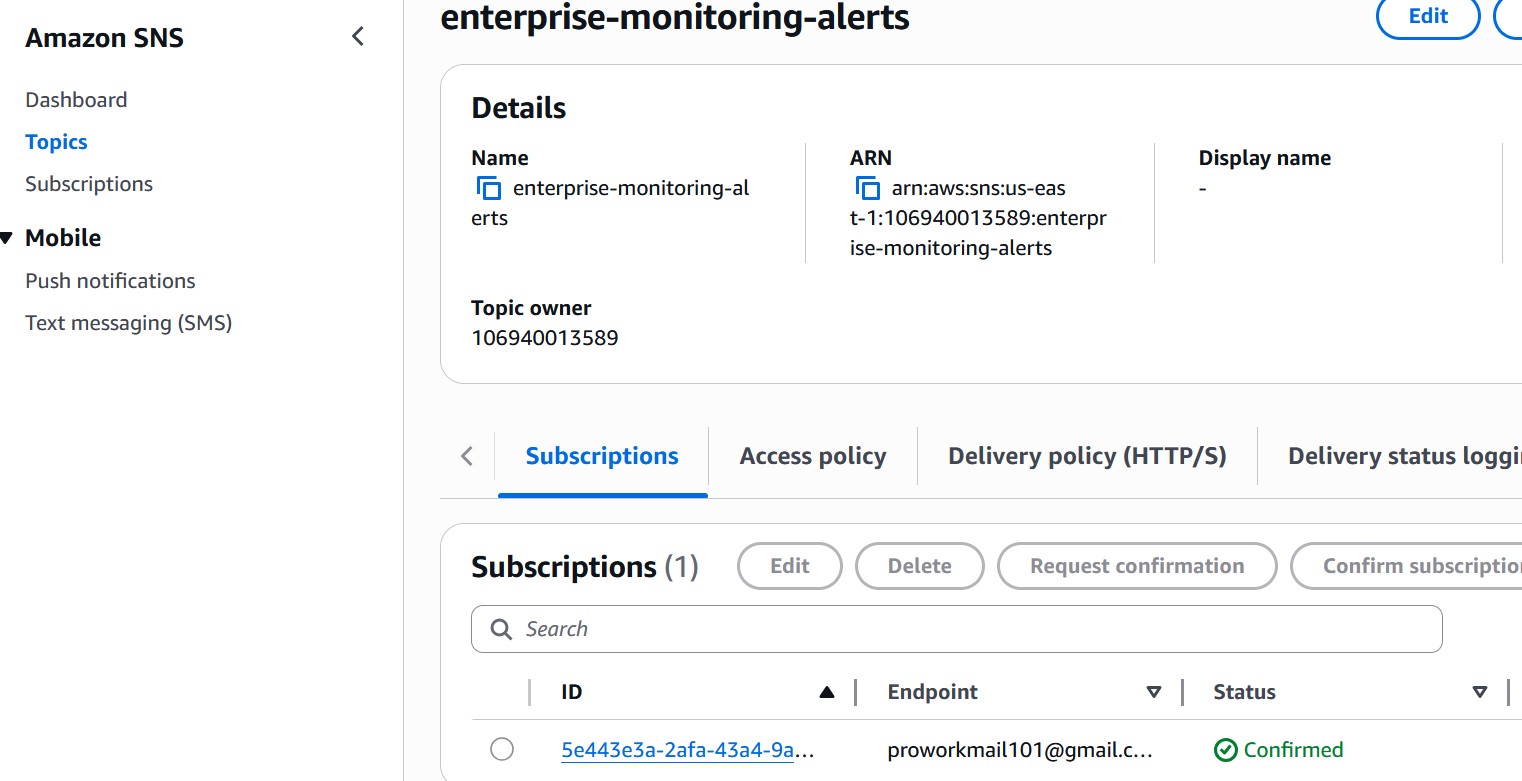Sort subscriptions by Endpoint column arrow
The width and height of the screenshot is (1522, 781).
(1154, 692)
